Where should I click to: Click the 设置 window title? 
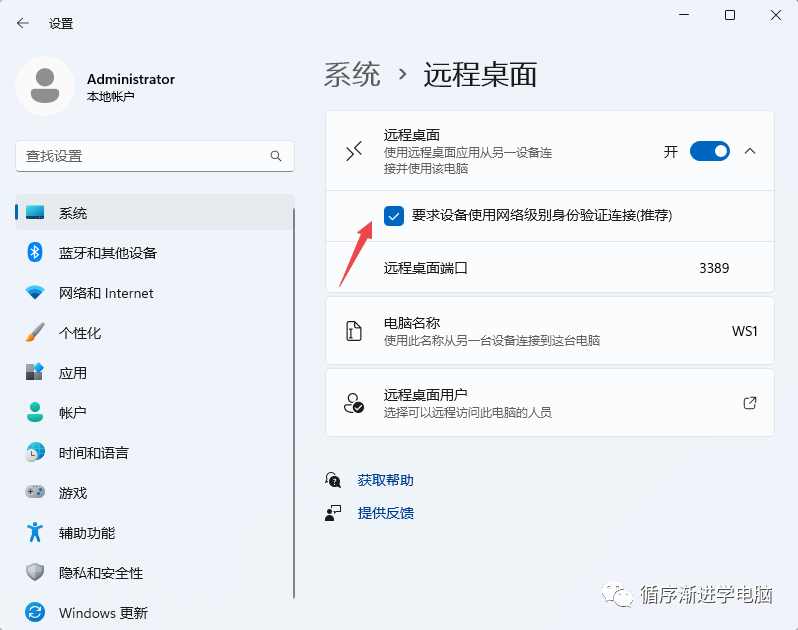tap(61, 23)
